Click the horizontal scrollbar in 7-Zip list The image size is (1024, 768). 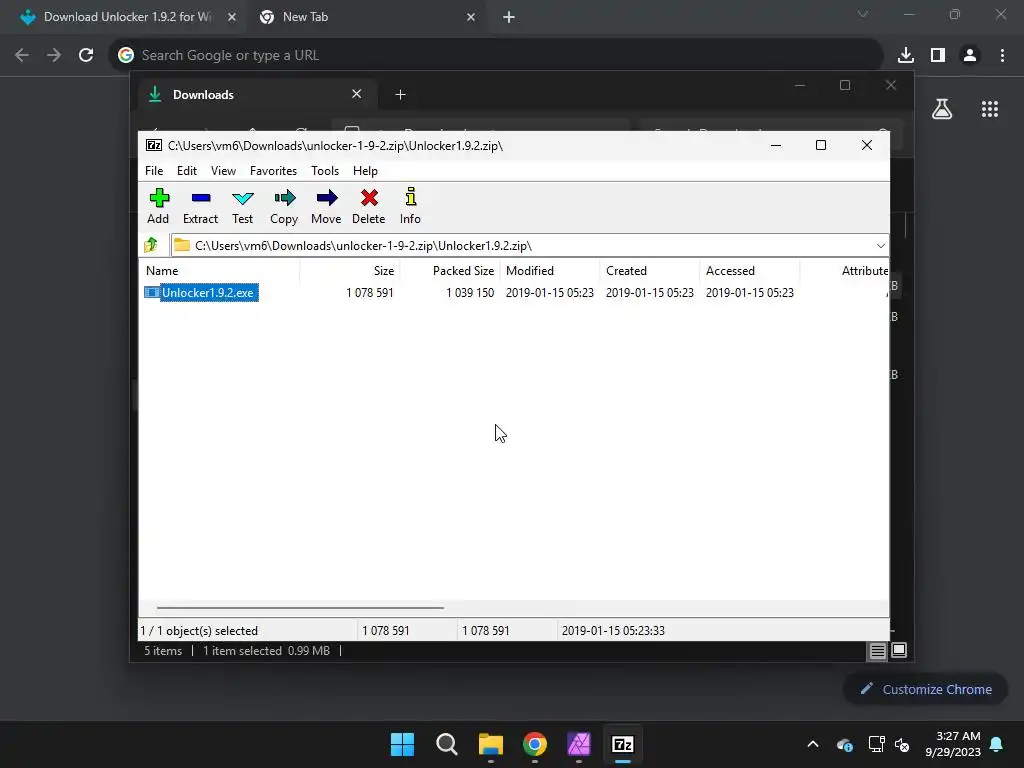tap(300, 607)
